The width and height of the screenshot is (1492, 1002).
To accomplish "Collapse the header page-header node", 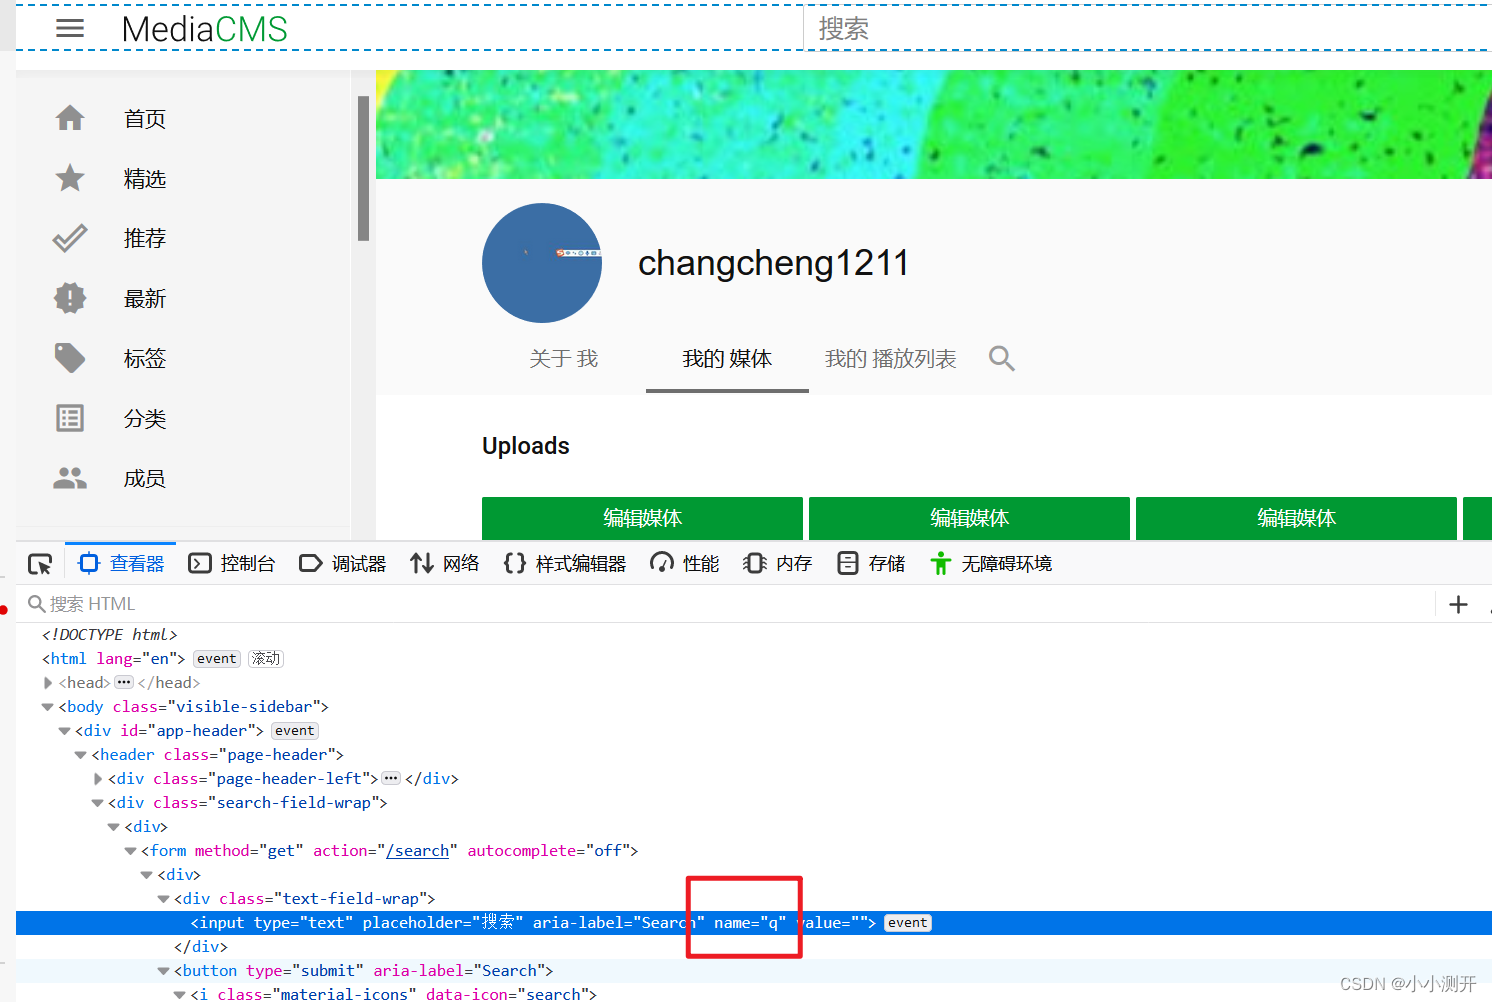I will (80, 755).
